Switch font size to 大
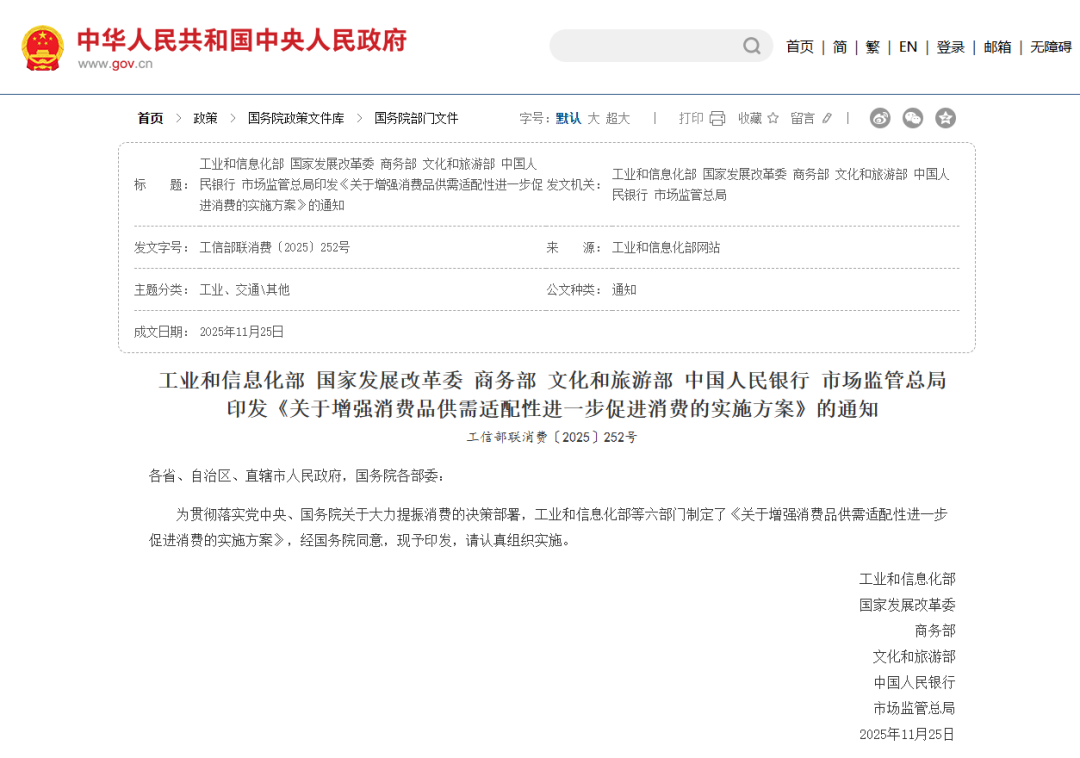The width and height of the screenshot is (1080, 758). [593, 118]
